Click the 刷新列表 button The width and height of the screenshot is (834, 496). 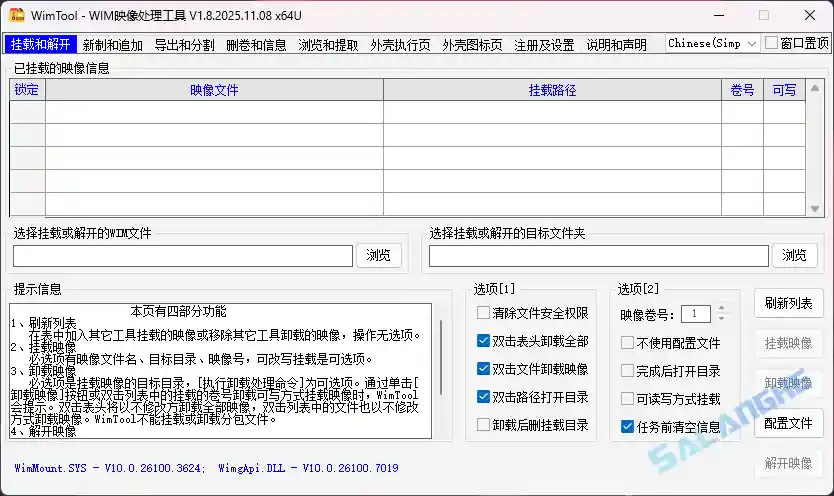pos(788,304)
